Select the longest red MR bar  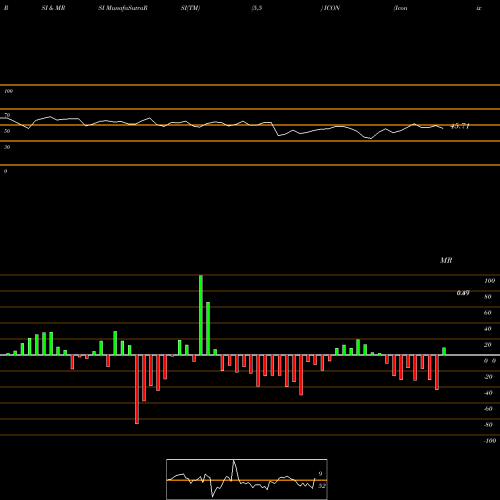[x=137, y=389]
